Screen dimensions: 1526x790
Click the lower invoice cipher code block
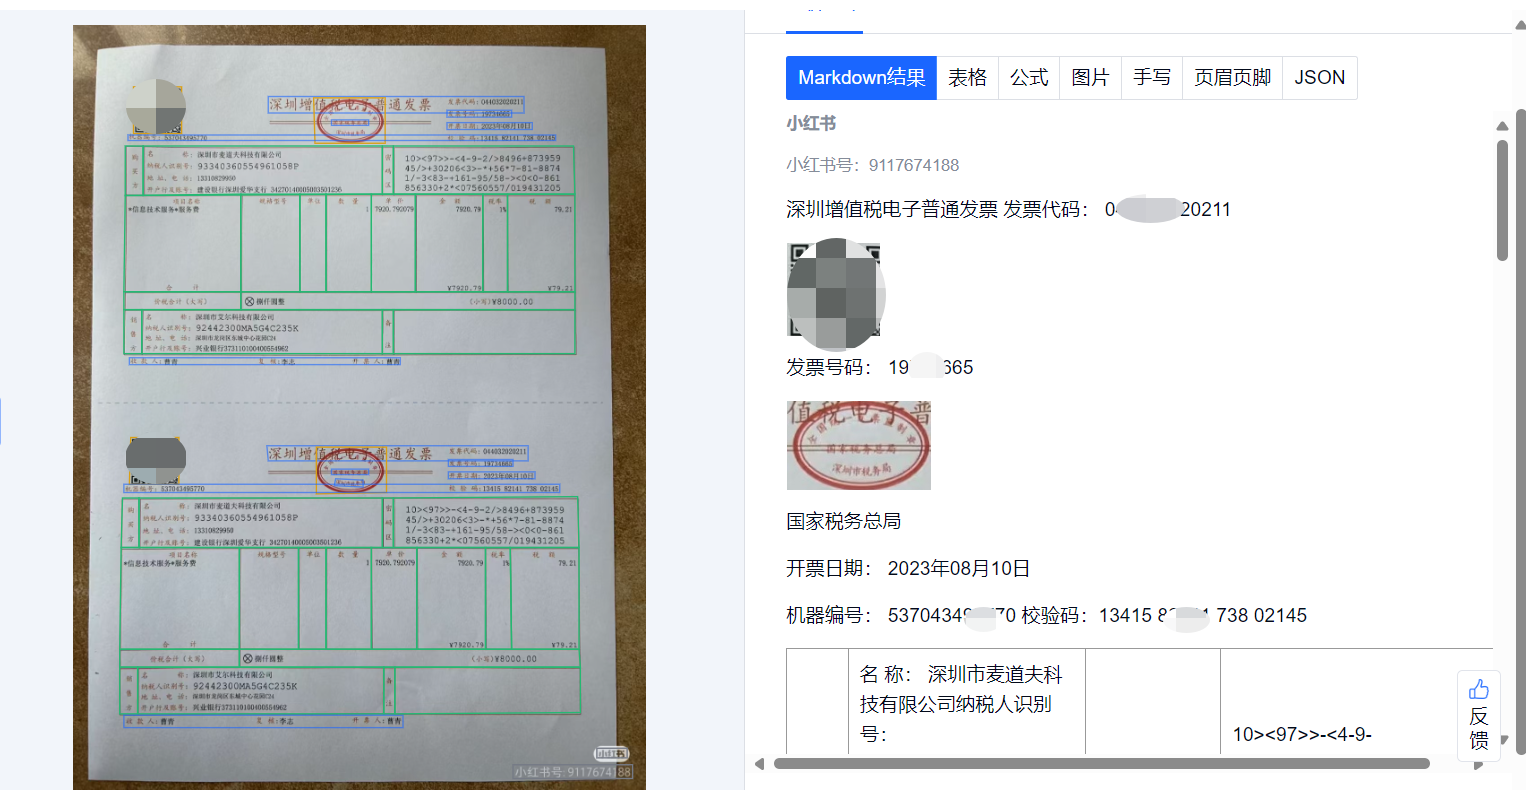pos(486,524)
